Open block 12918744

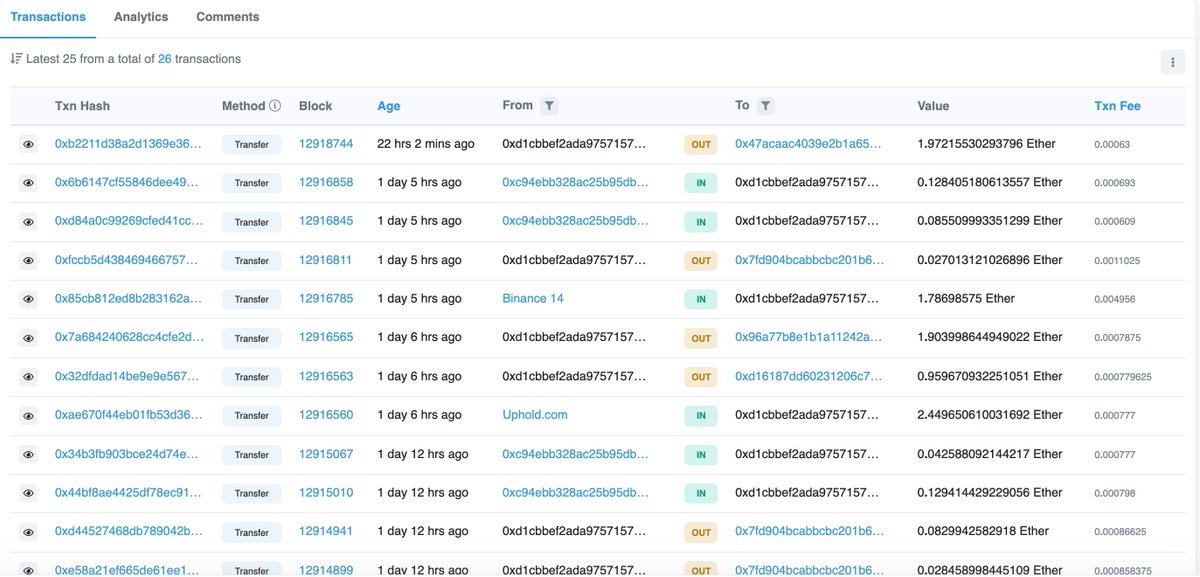326,144
